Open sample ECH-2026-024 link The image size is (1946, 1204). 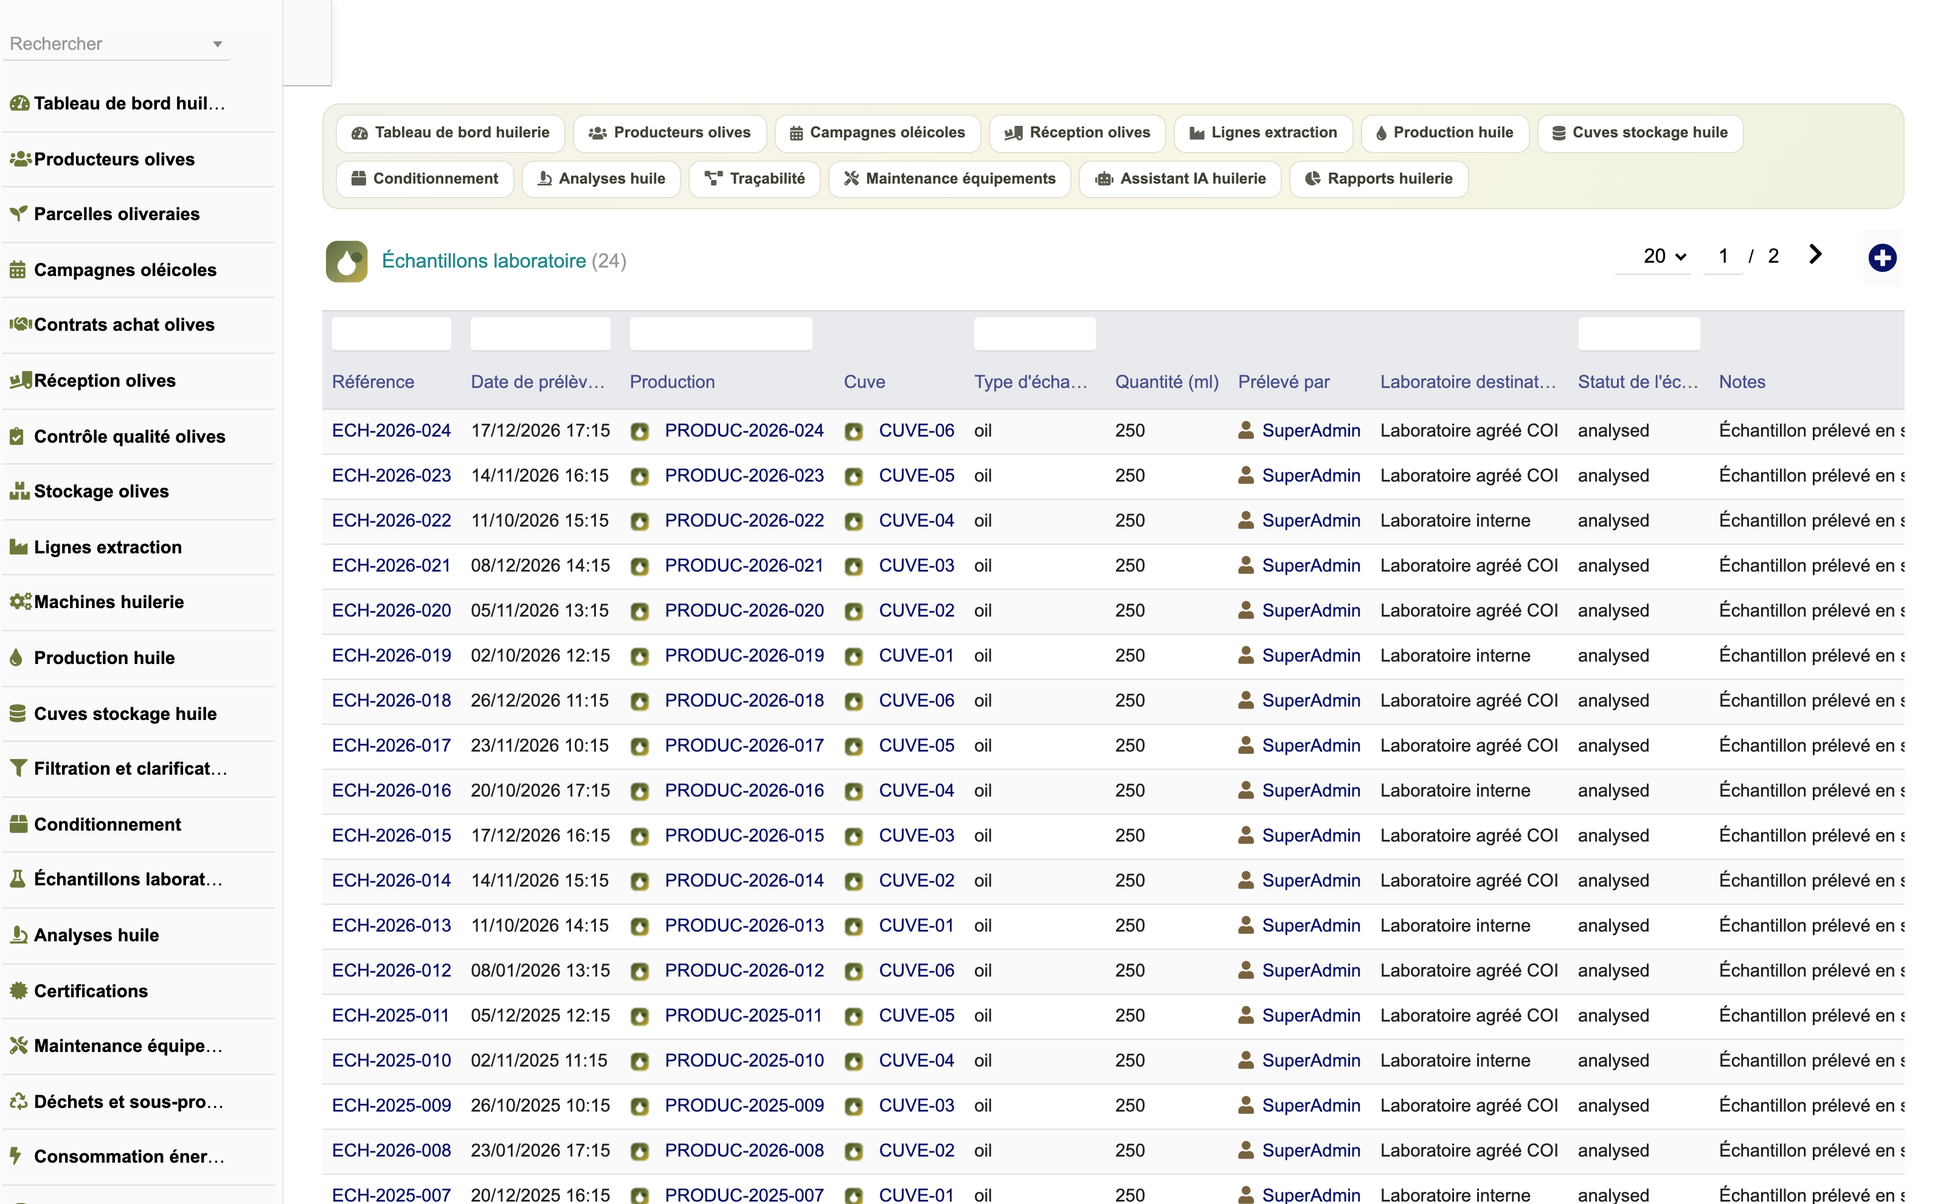pos(391,431)
